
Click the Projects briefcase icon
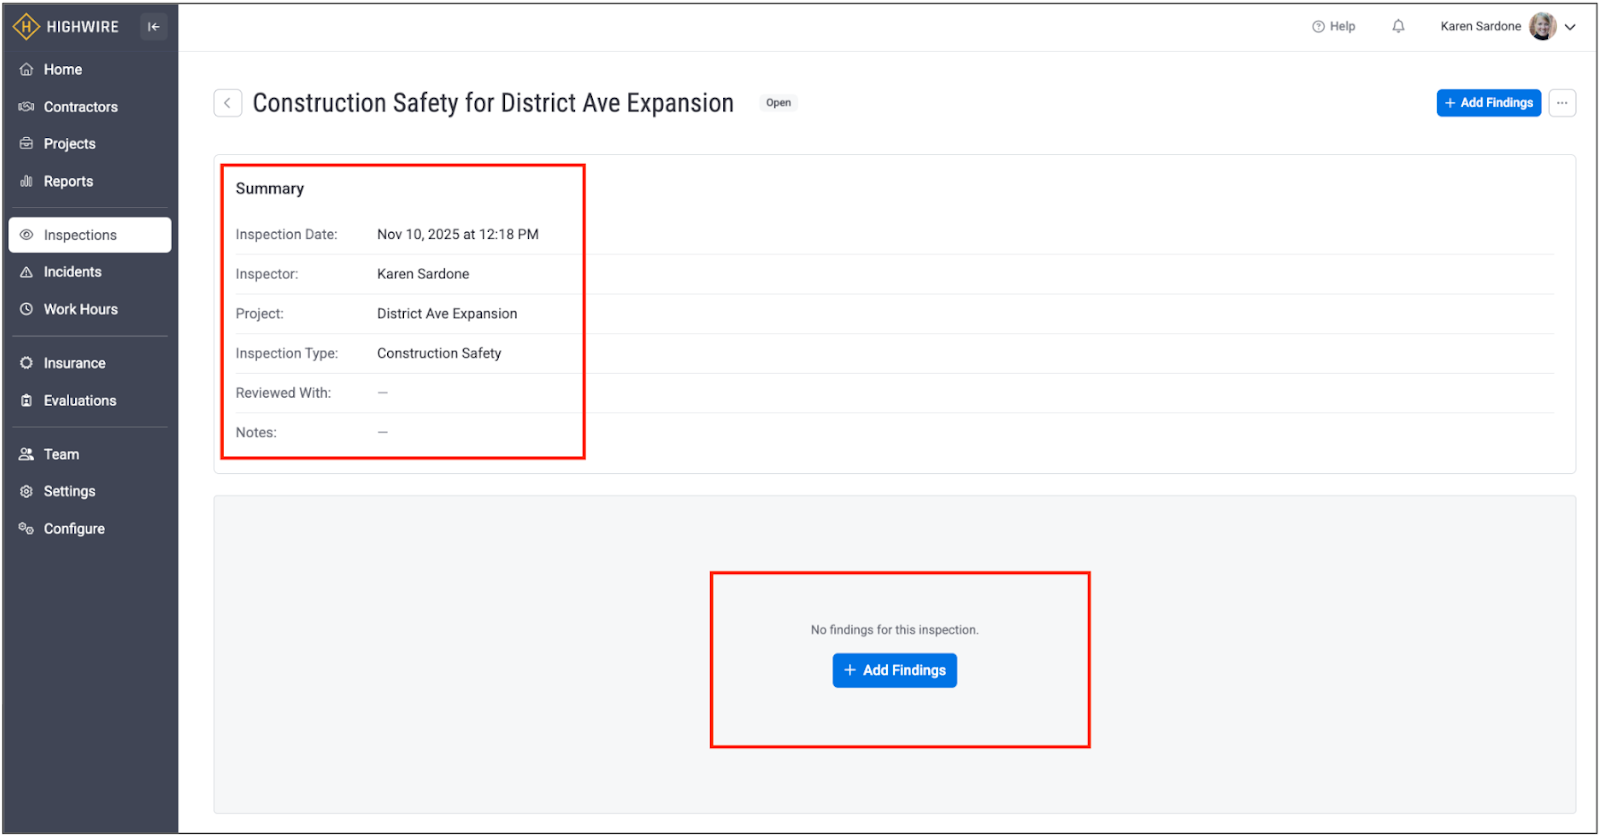pyautogui.click(x=27, y=144)
